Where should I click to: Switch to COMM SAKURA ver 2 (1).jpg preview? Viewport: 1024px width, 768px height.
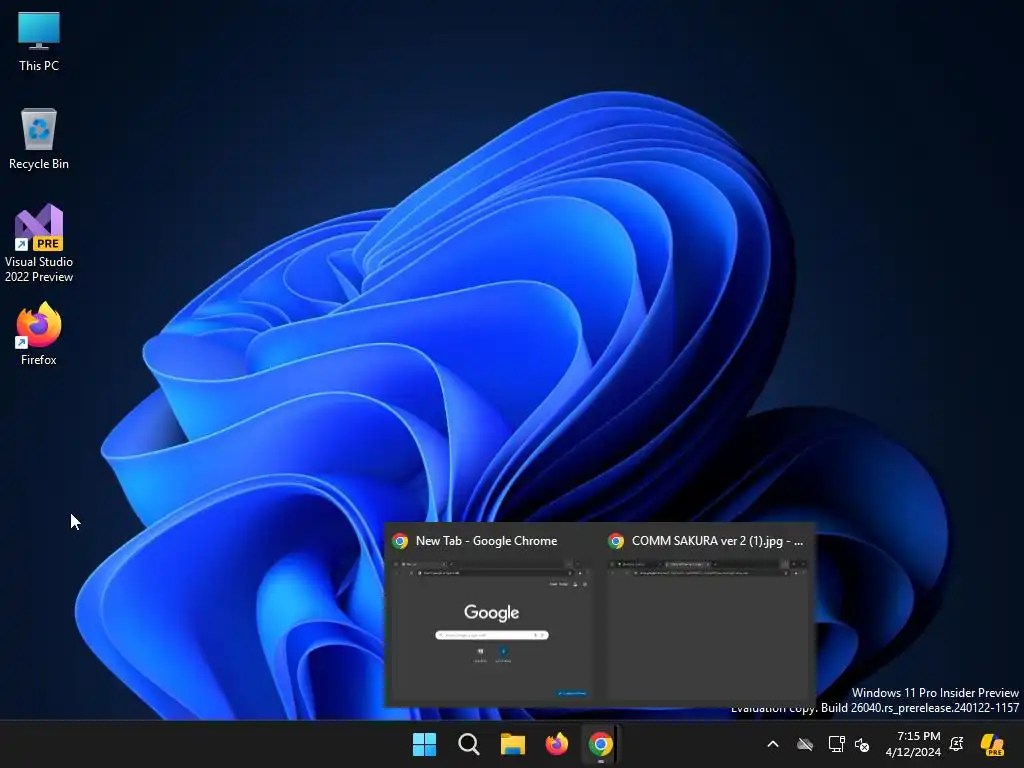(x=707, y=629)
